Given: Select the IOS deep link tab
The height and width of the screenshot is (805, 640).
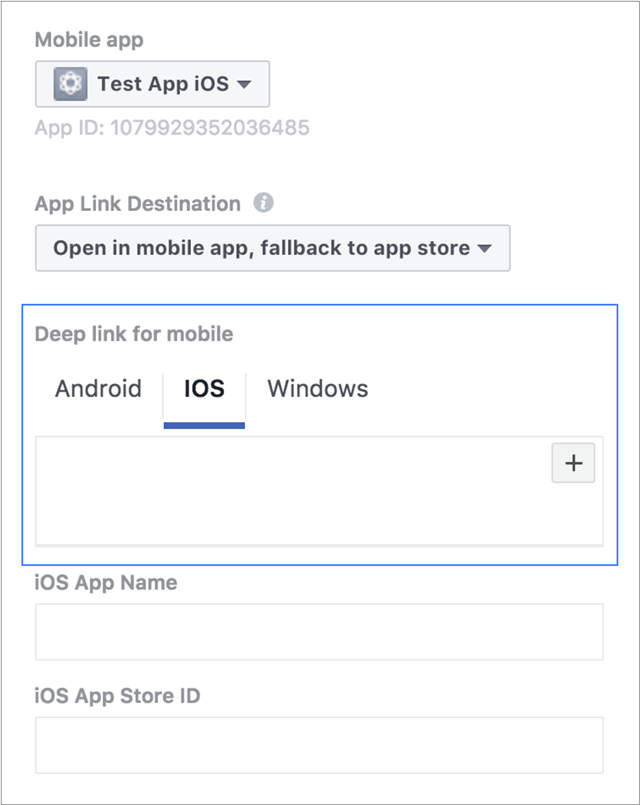Looking at the screenshot, I should click(203, 389).
